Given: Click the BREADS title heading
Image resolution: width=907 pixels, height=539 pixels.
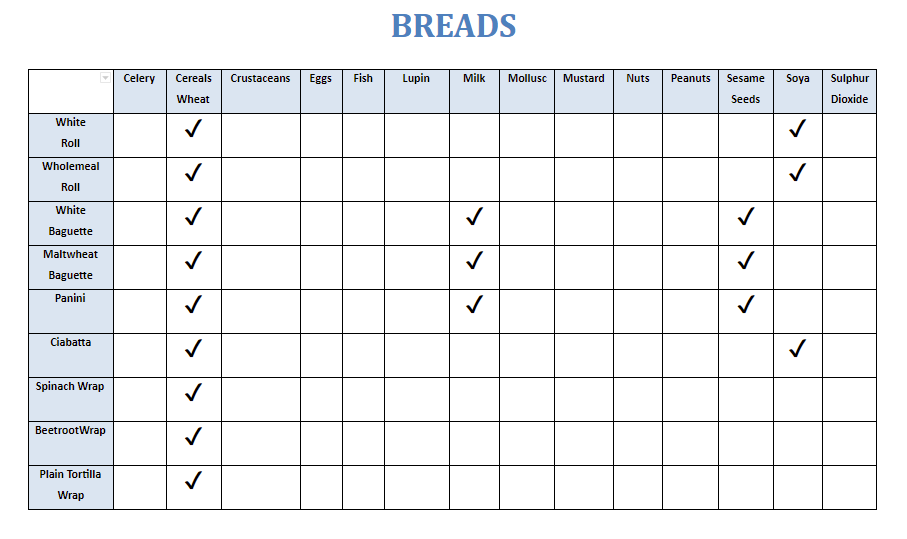Looking at the screenshot, I should click(454, 26).
